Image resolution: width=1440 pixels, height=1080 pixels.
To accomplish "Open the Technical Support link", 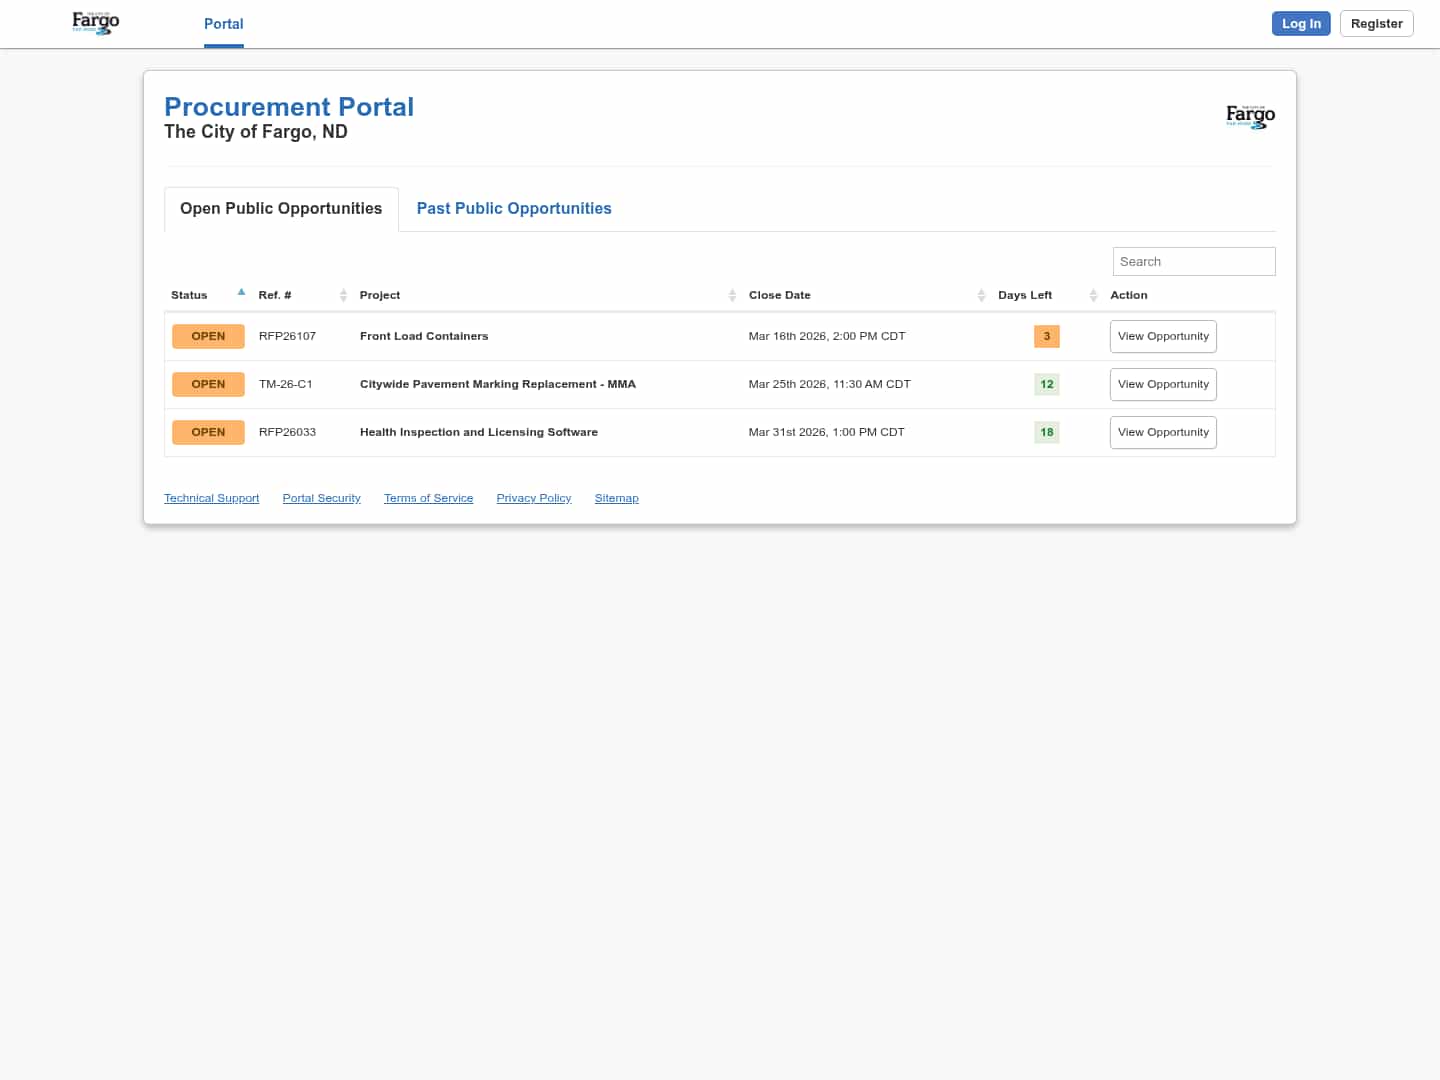I will pos(211,498).
